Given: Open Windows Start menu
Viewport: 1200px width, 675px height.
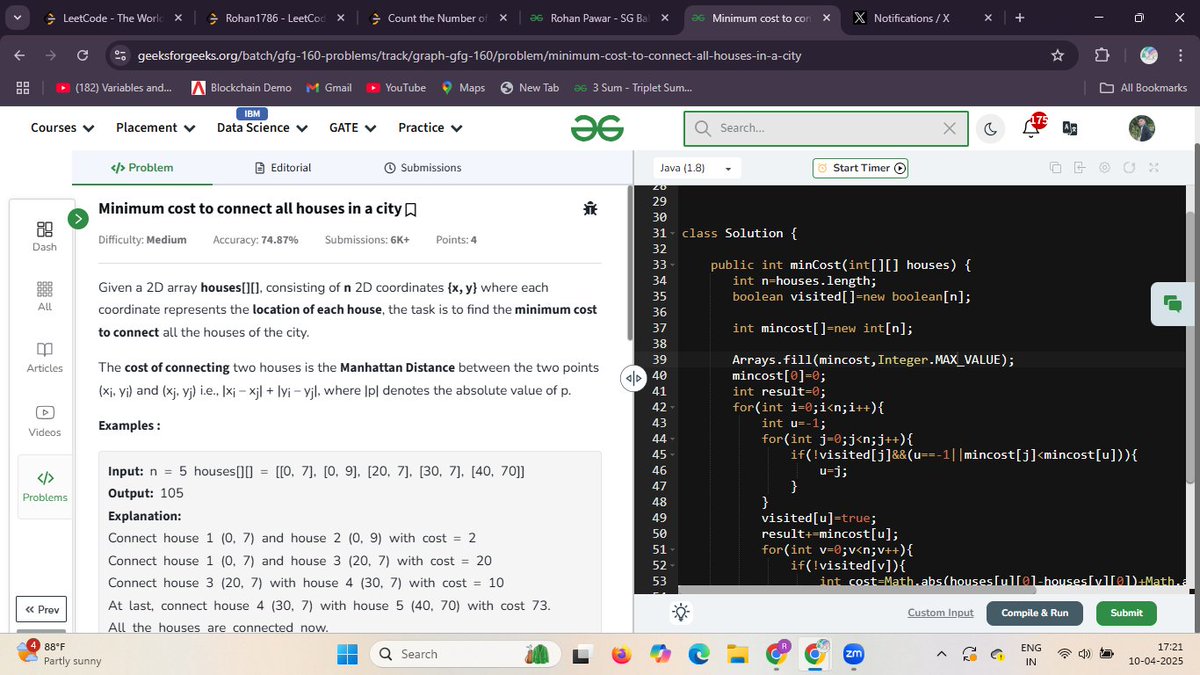Looking at the screenshot, I should (346, 654).
